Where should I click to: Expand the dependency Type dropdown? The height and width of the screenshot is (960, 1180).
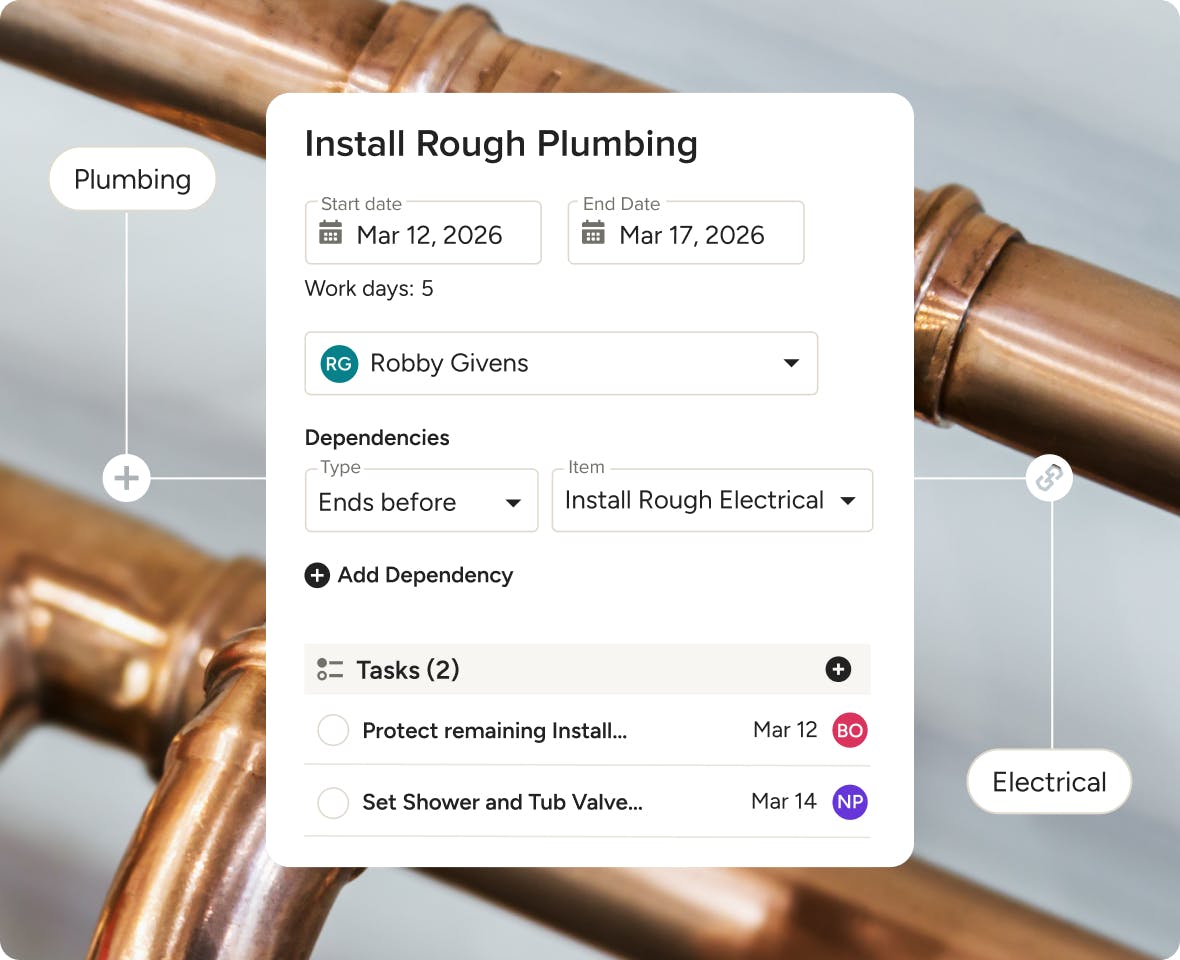(x=513, y=502)
